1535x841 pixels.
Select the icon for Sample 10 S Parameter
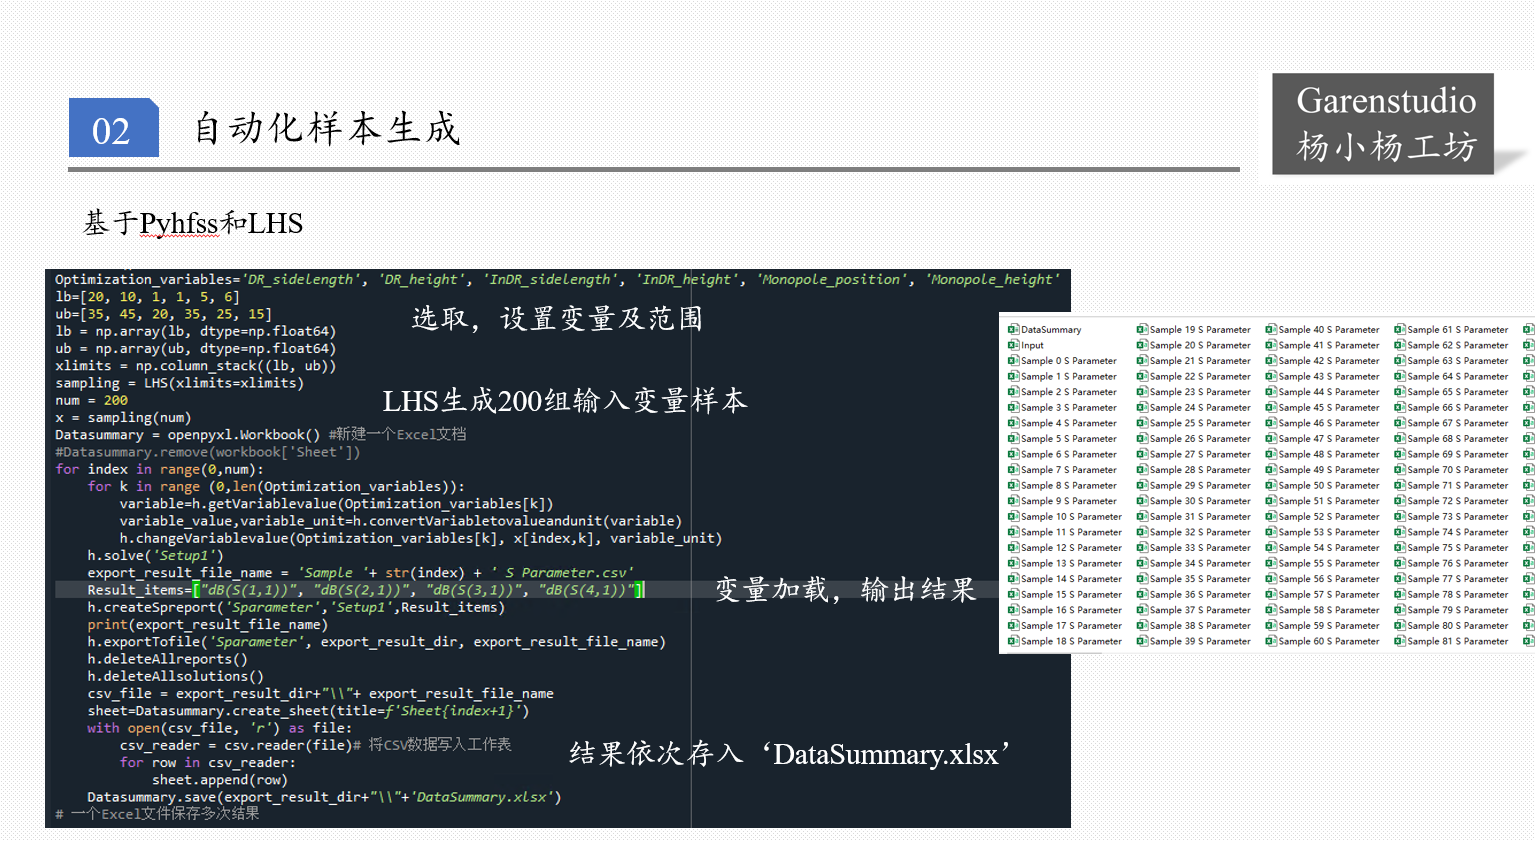(x=1013, y=517)
